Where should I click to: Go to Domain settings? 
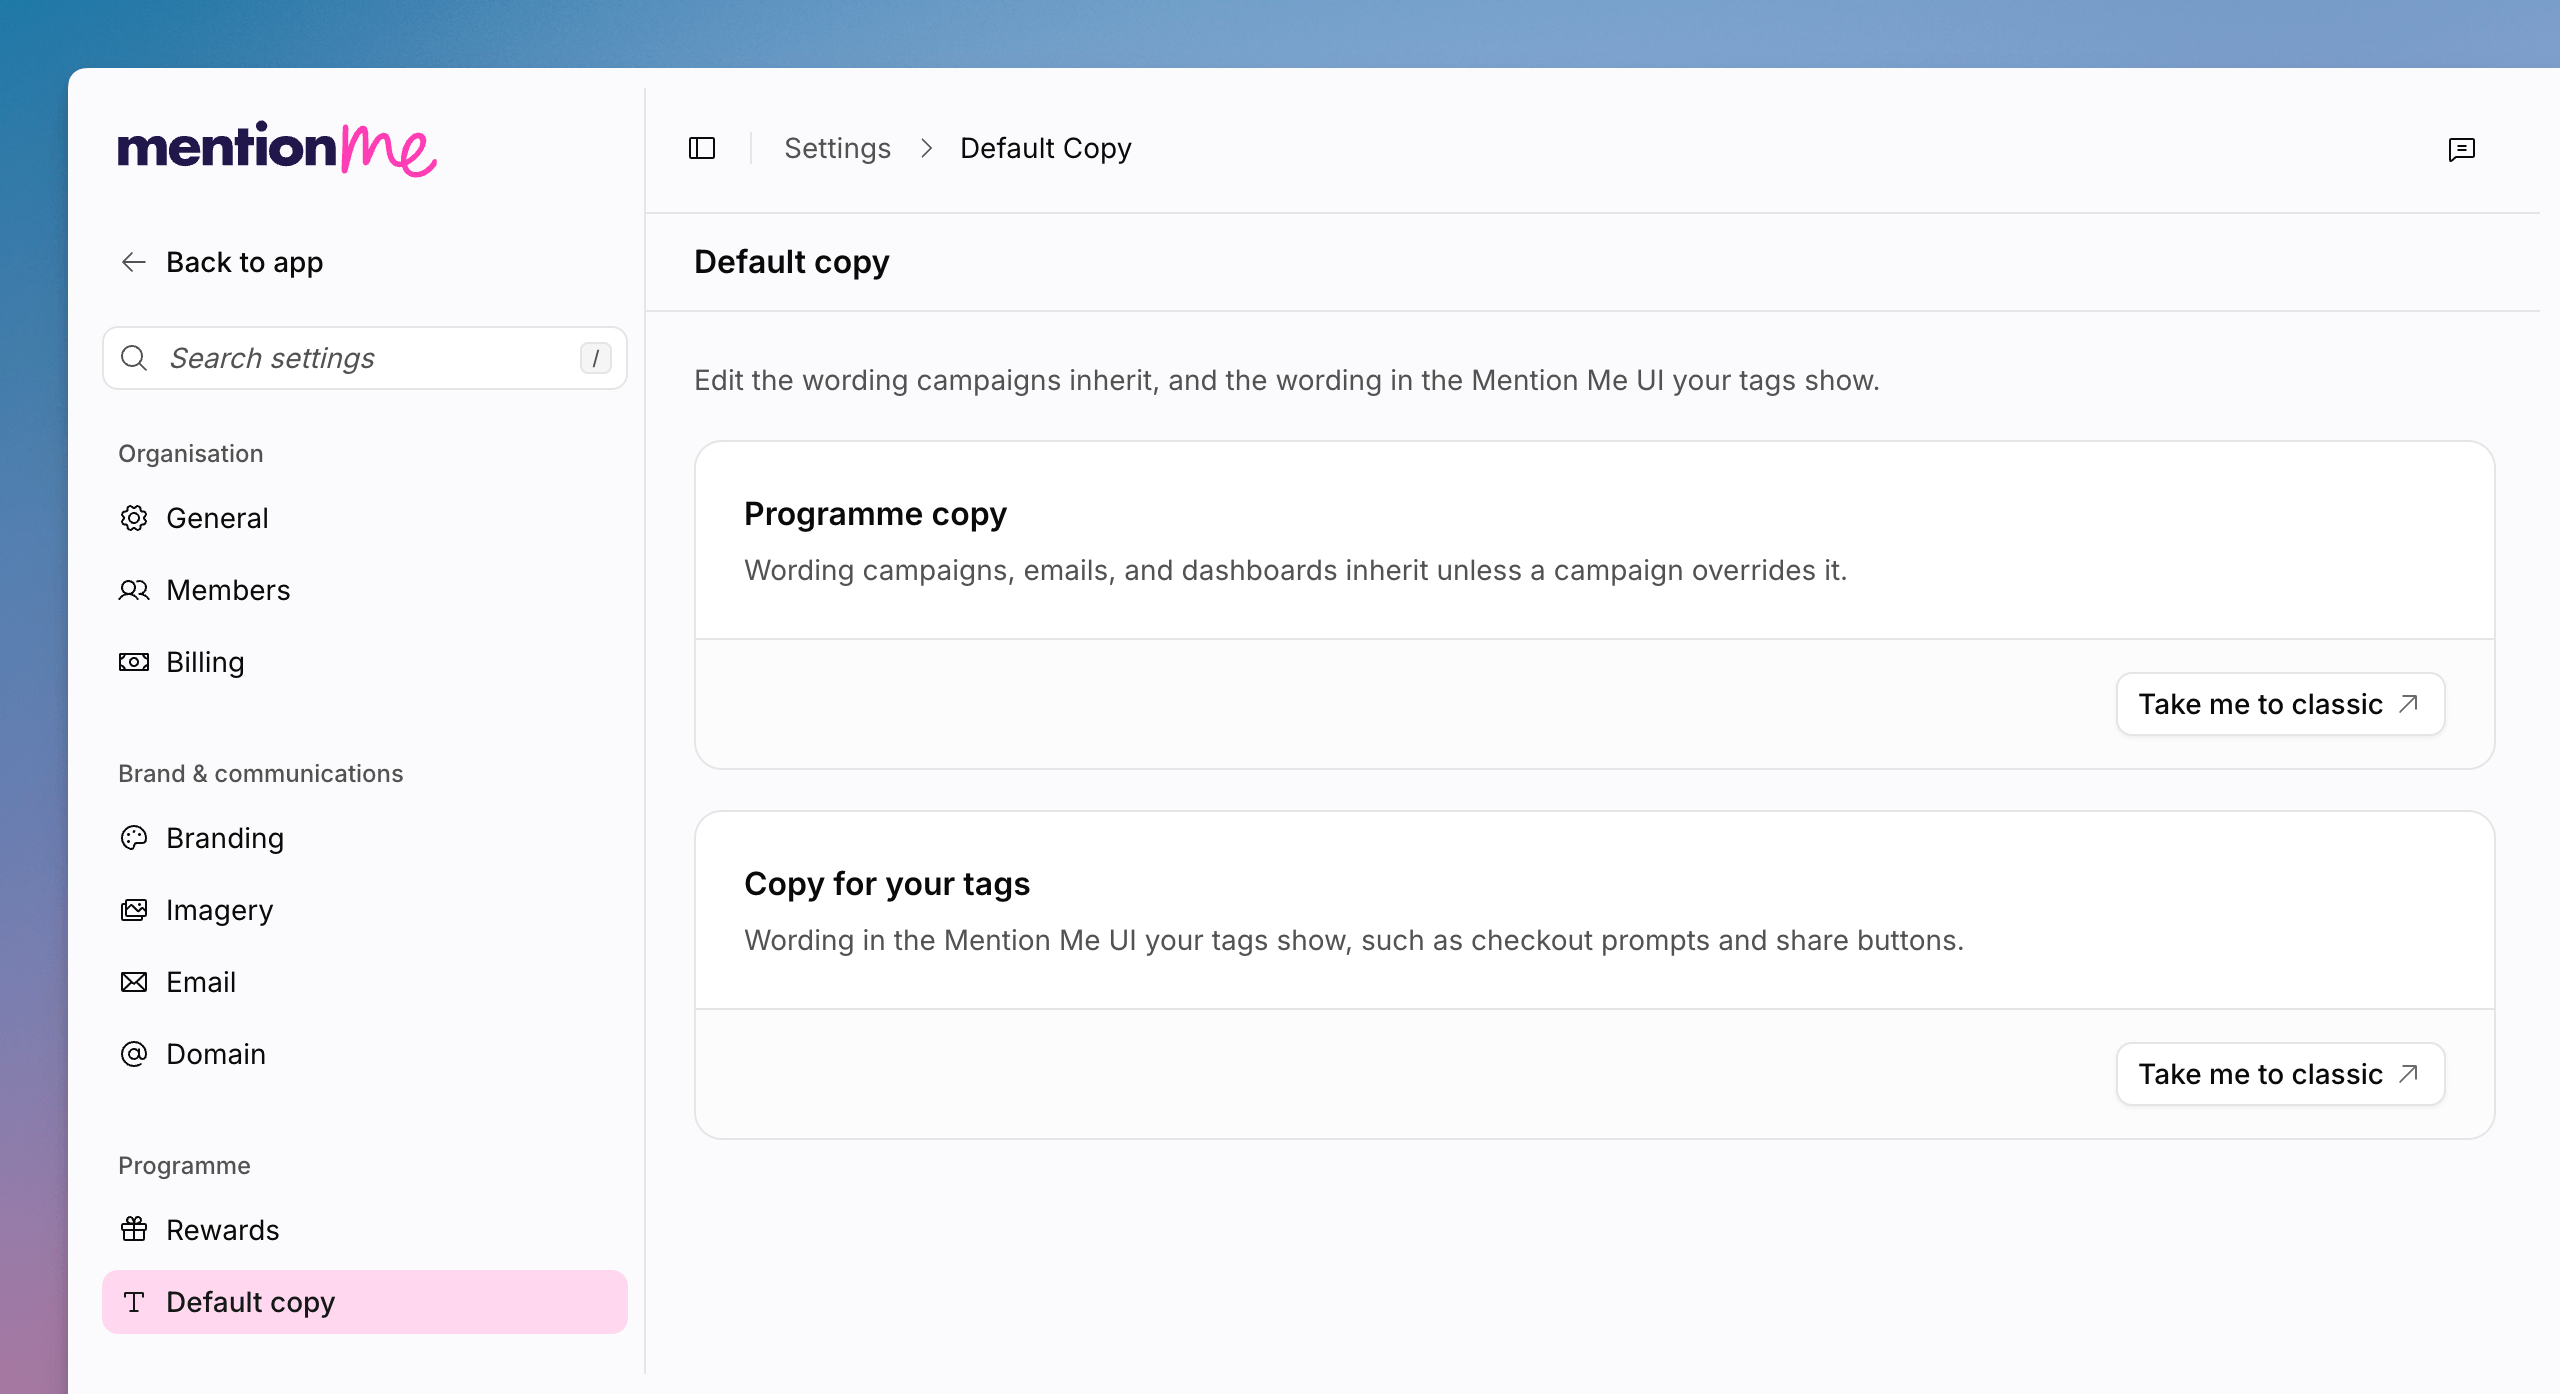click(365, 1054)
